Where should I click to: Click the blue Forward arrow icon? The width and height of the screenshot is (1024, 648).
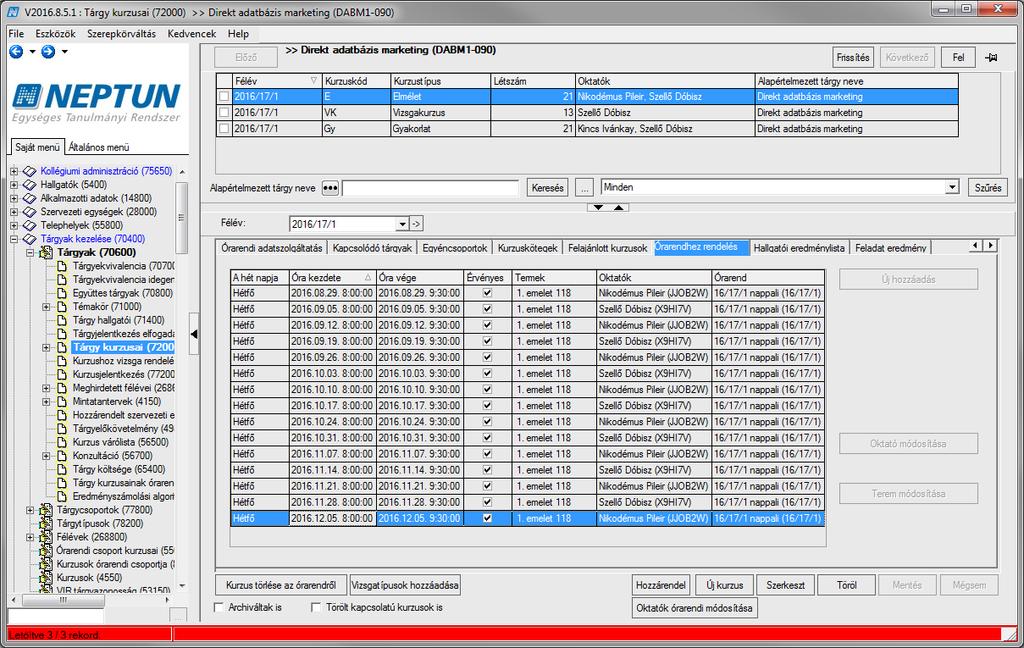click(x=48, y=52)
